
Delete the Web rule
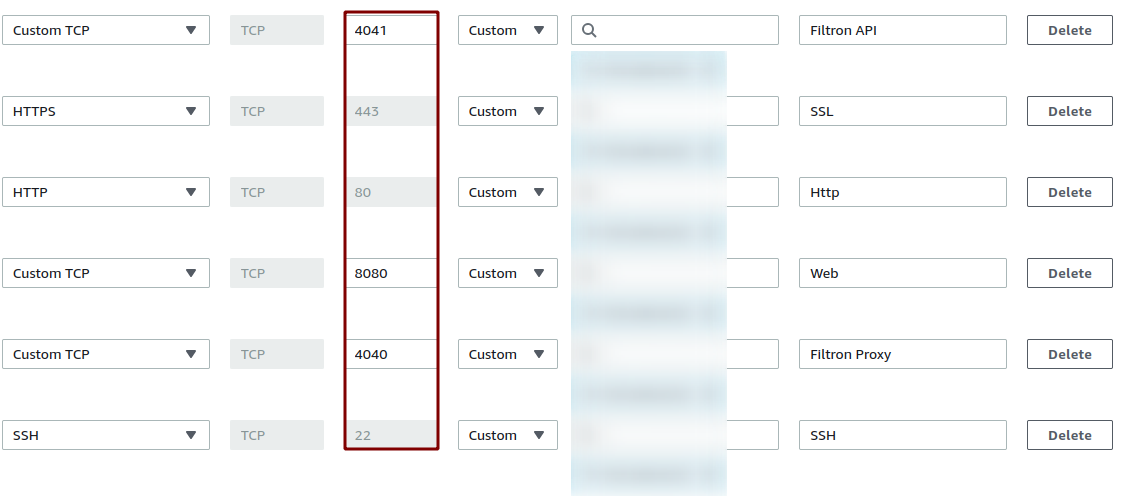coord(1069,273)
